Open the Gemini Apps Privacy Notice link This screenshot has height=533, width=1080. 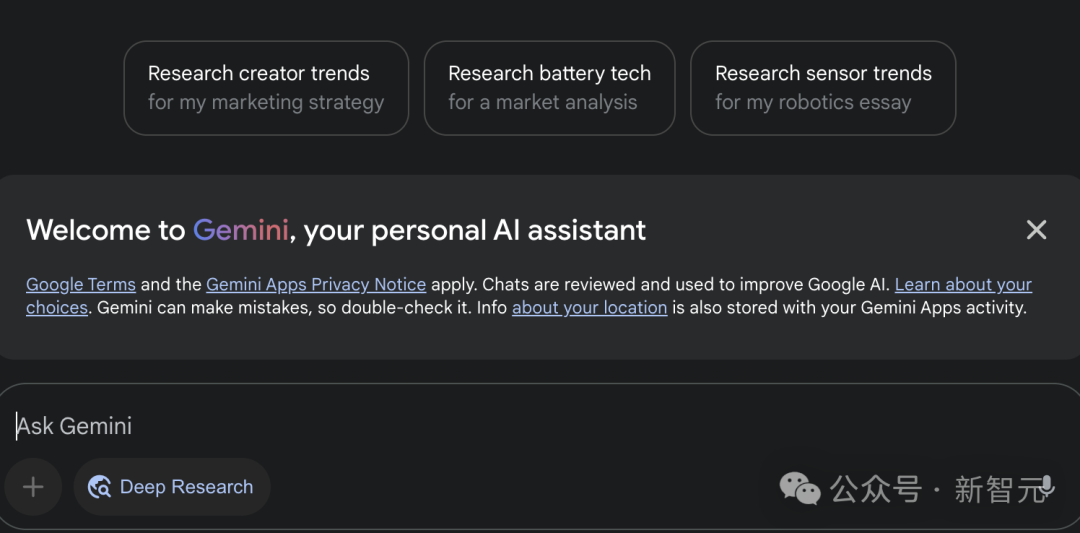[316, 284]
